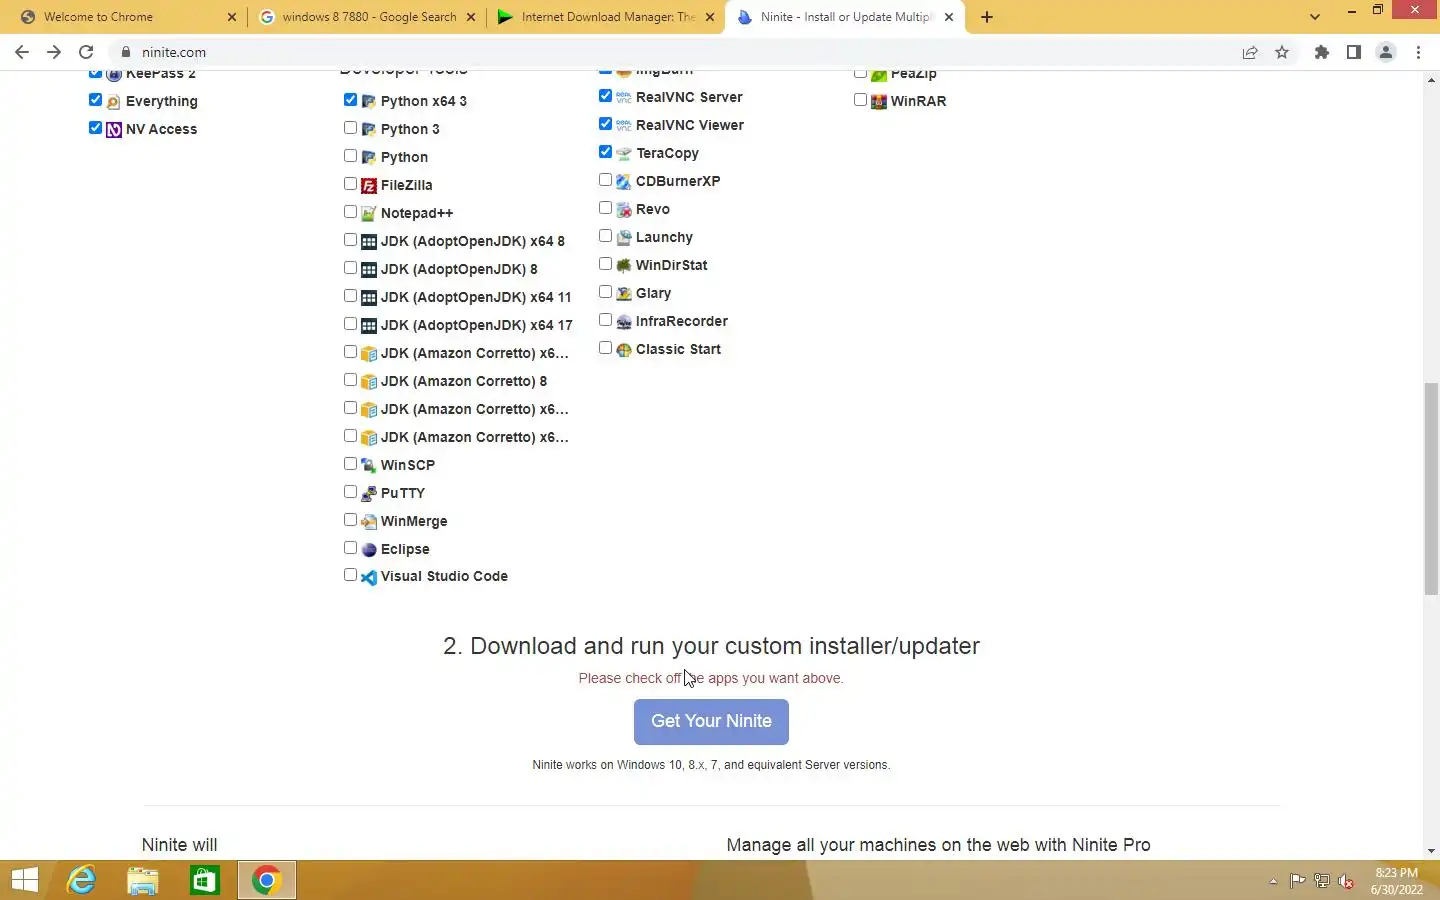Open Chrome's three-dot menu
1440x900 pixels.
click(1418, 52)
